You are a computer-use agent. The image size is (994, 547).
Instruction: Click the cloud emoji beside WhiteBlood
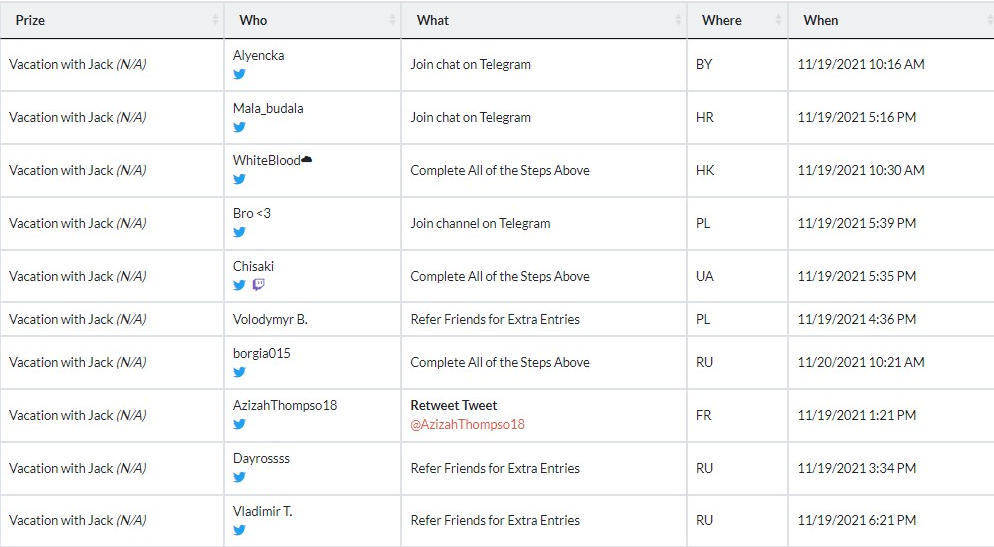[x=307, y=159]
